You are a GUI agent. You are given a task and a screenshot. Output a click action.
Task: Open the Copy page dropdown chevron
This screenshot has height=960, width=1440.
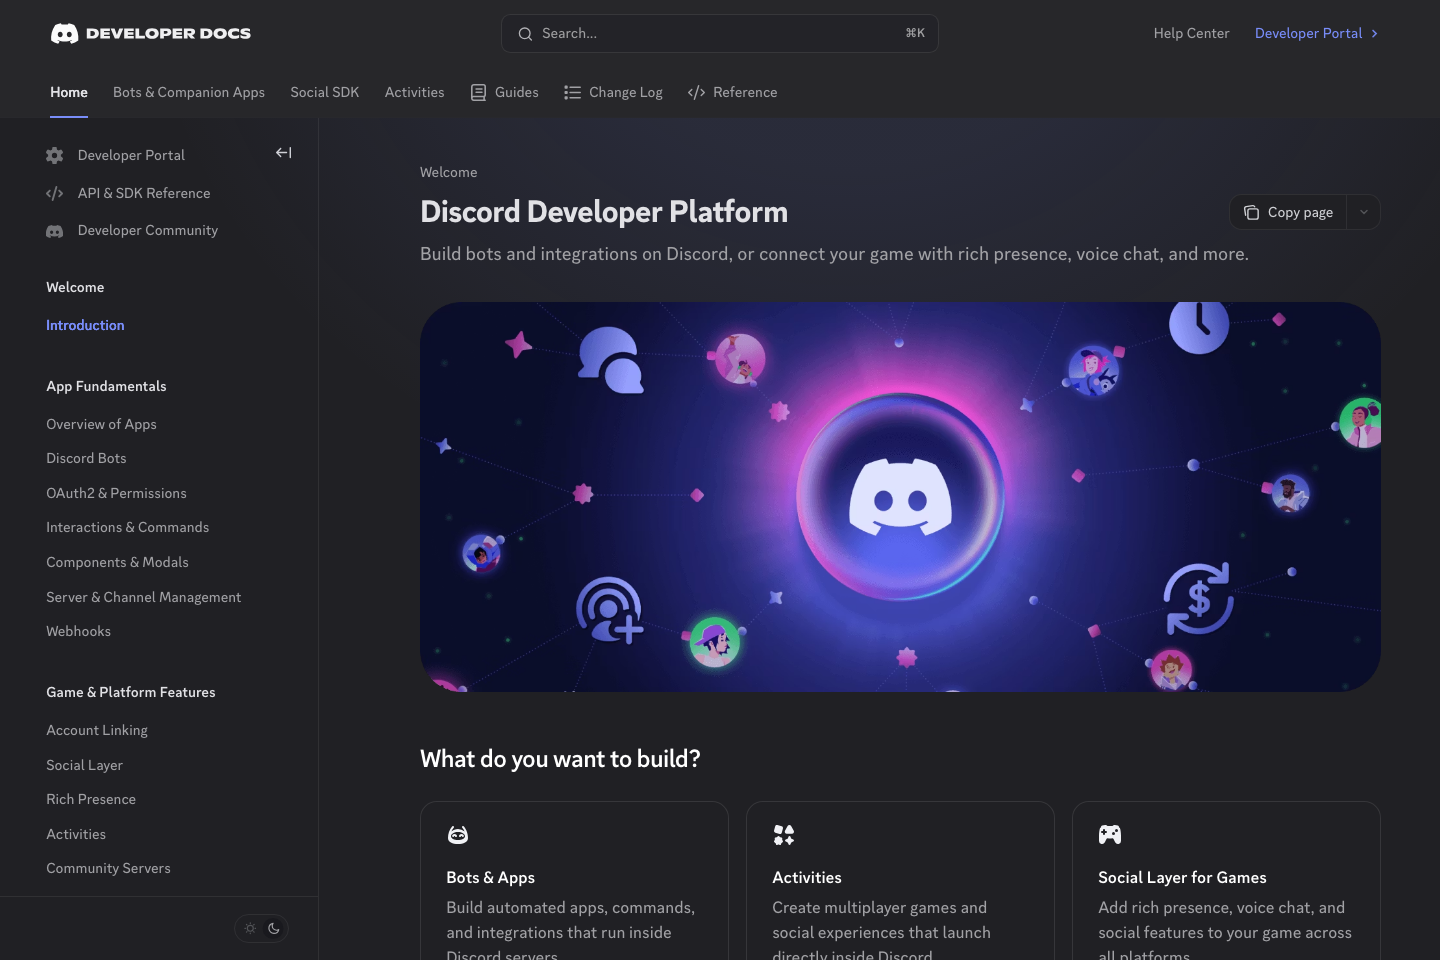(1363, 212)
